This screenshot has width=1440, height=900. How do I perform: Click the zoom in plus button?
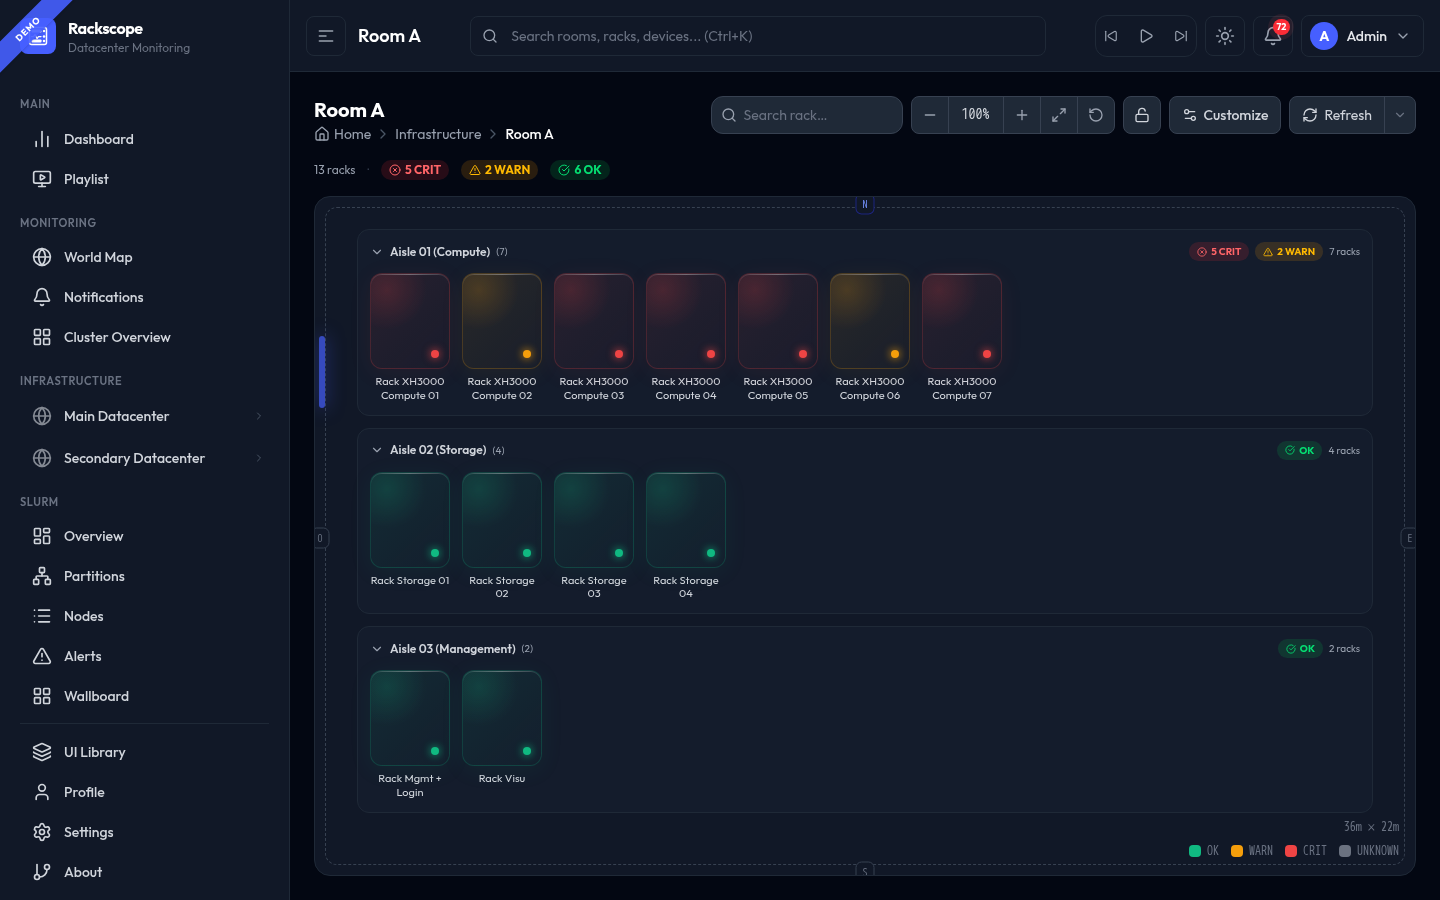coord(1021,115)
